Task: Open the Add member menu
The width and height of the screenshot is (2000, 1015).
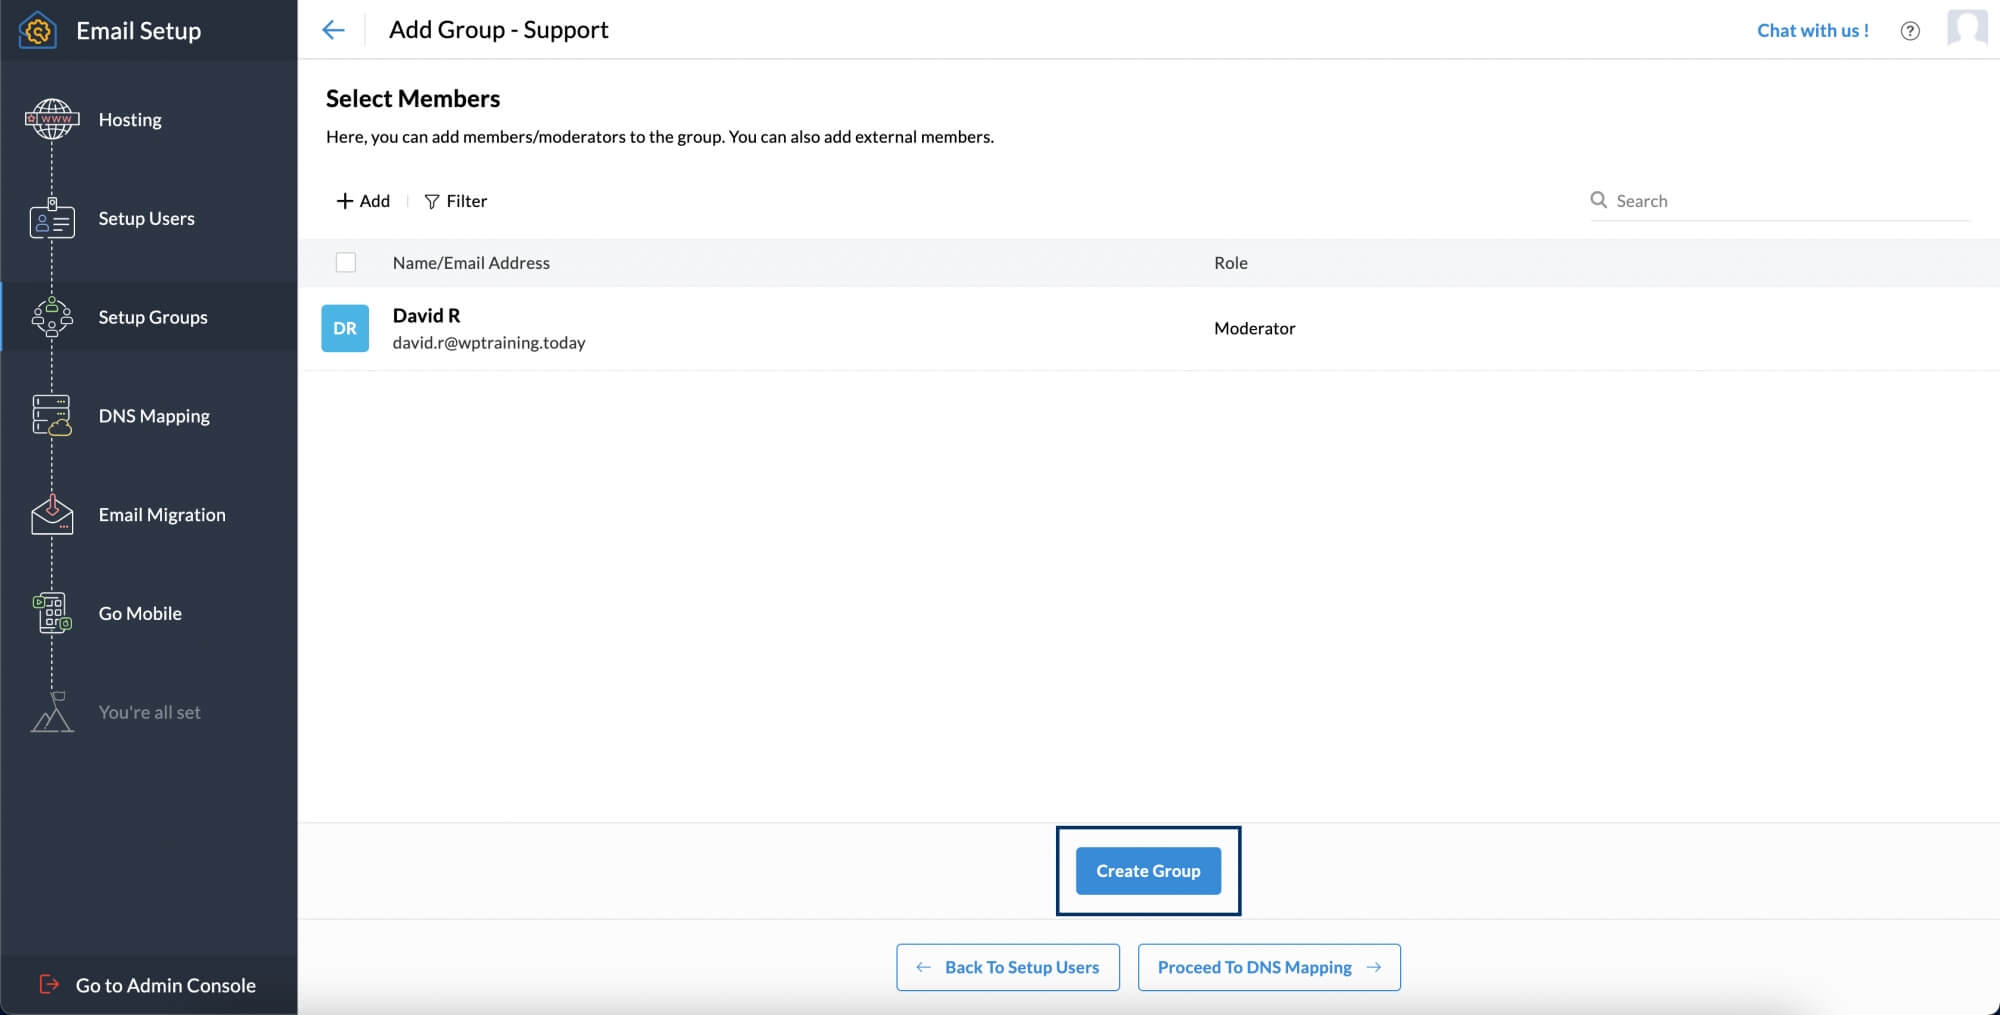Action: 362,201
